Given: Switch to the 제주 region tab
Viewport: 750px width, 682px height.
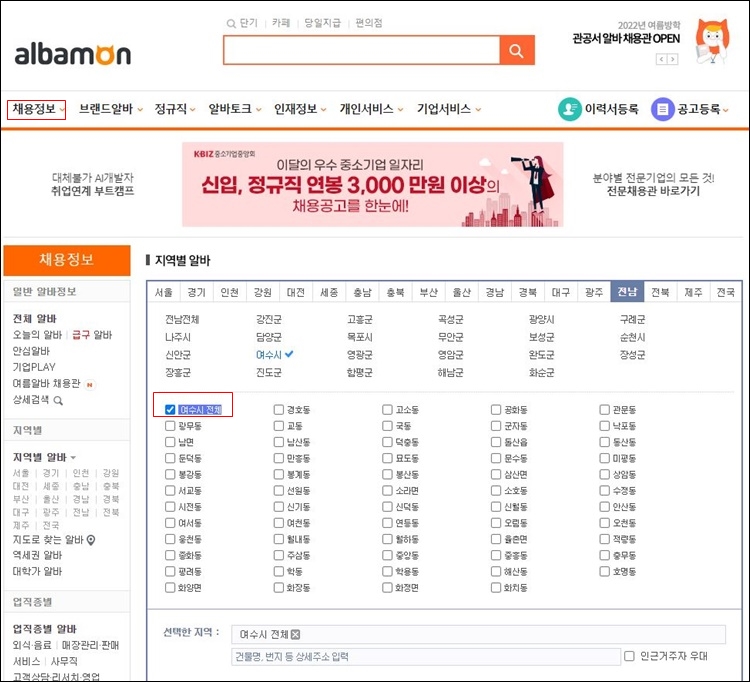Looking at the screenshot, I should point(693,292).
